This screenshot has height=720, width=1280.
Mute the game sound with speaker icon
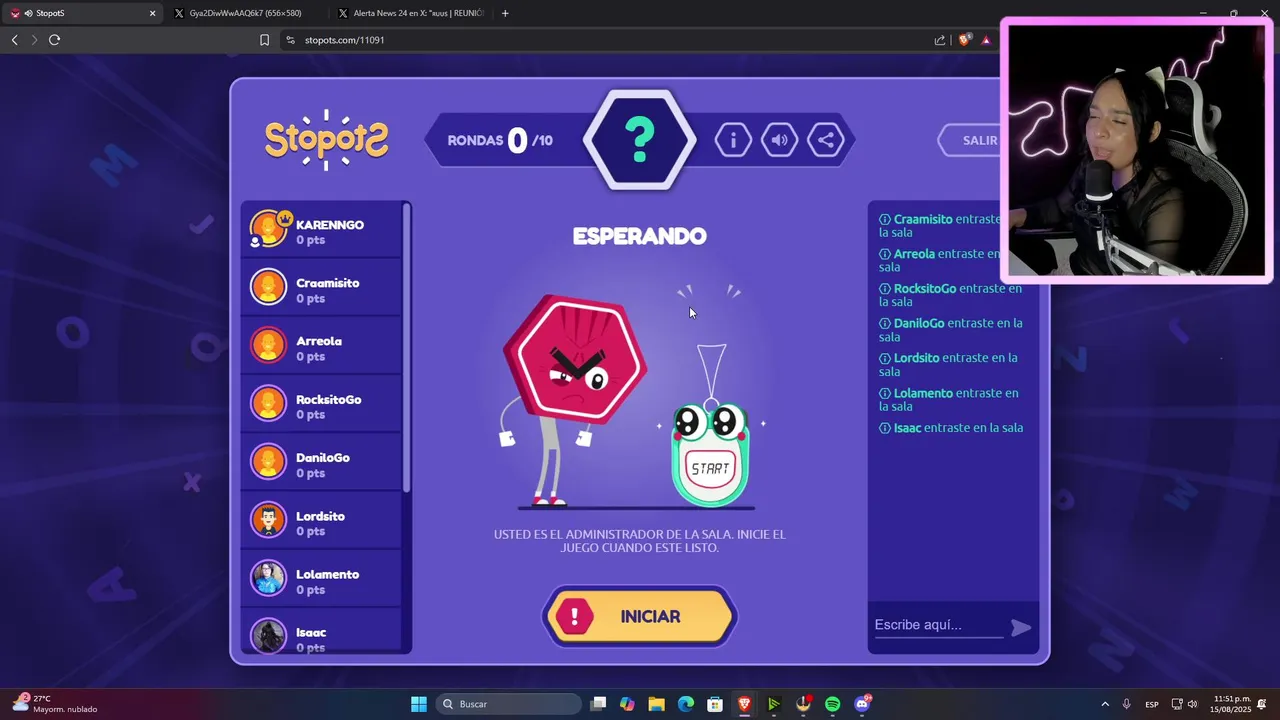[779, 140]
